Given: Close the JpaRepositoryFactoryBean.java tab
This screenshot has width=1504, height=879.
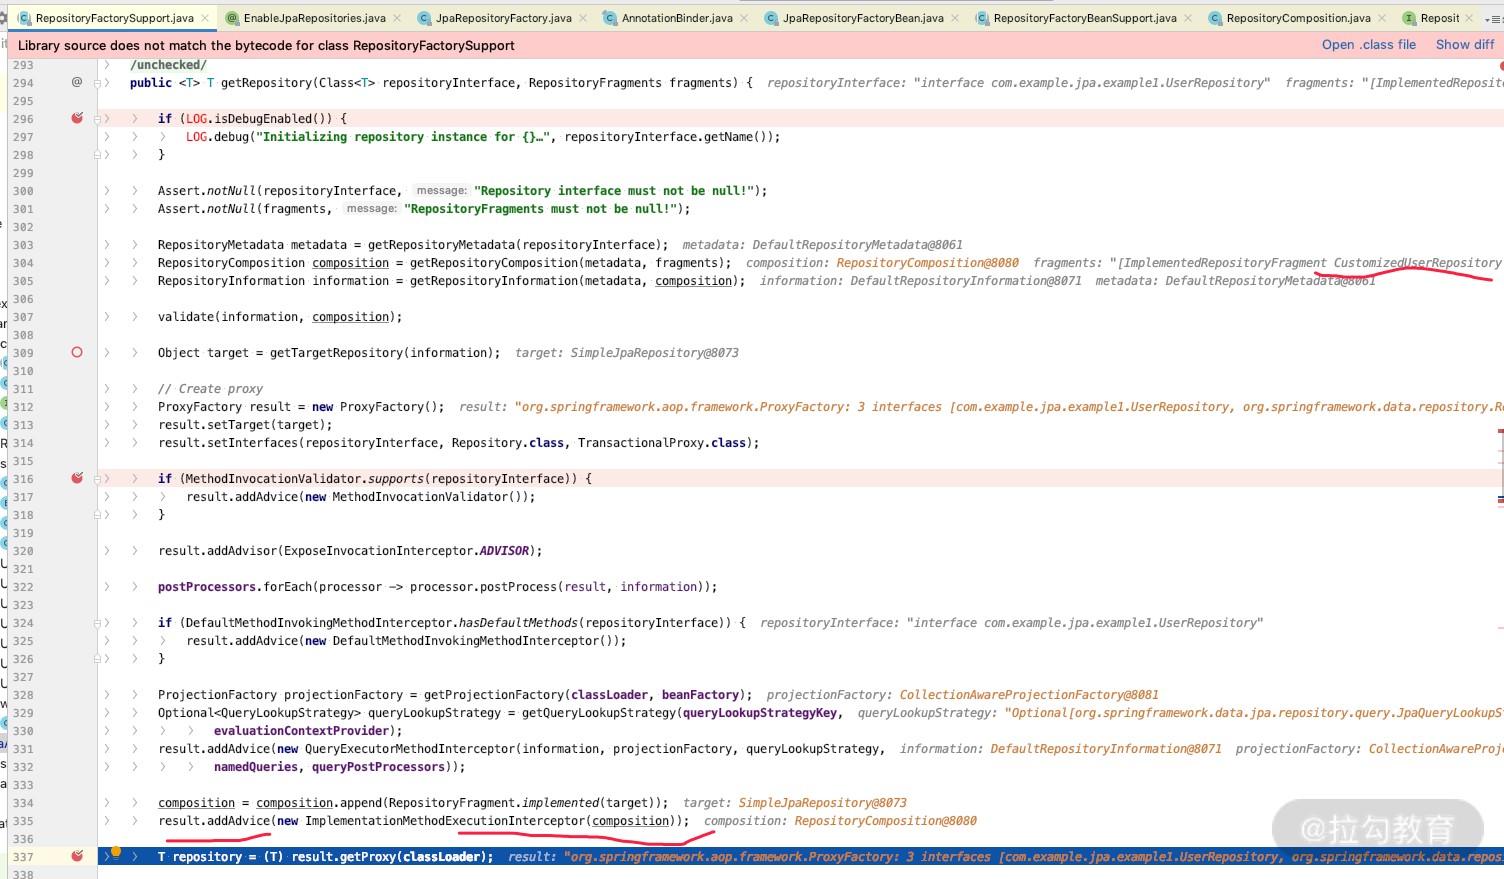Looking at the screenshot, I should click(x=955, y=18).
